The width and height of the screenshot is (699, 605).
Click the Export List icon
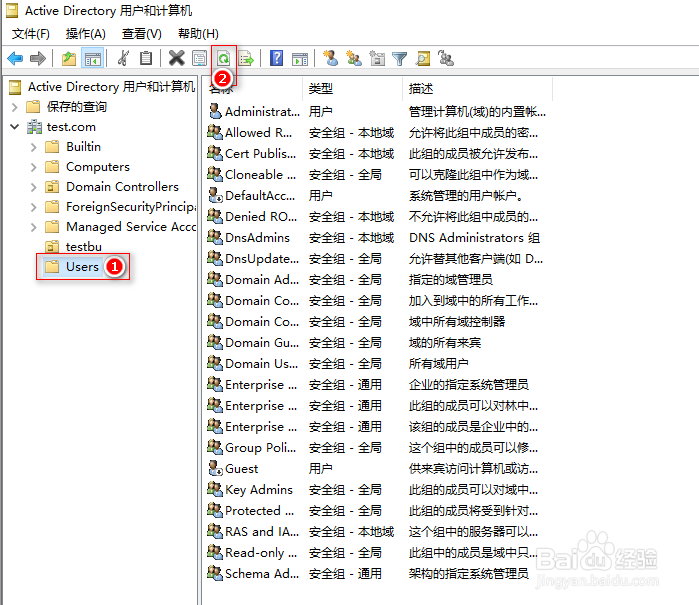[x=246, y=58]
